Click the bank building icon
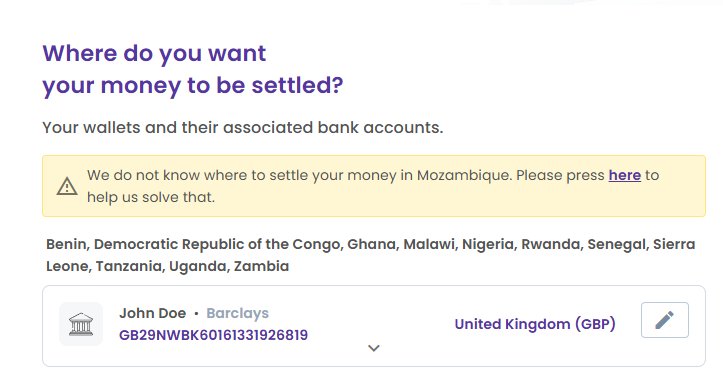 pos(81,324)
